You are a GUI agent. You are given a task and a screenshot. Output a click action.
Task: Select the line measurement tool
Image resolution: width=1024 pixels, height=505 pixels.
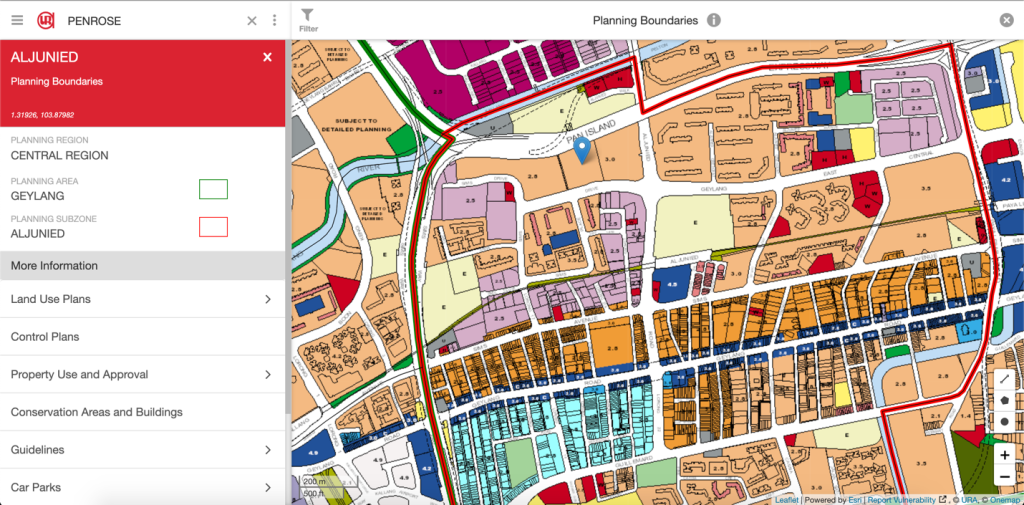(x=1004, y=378)
